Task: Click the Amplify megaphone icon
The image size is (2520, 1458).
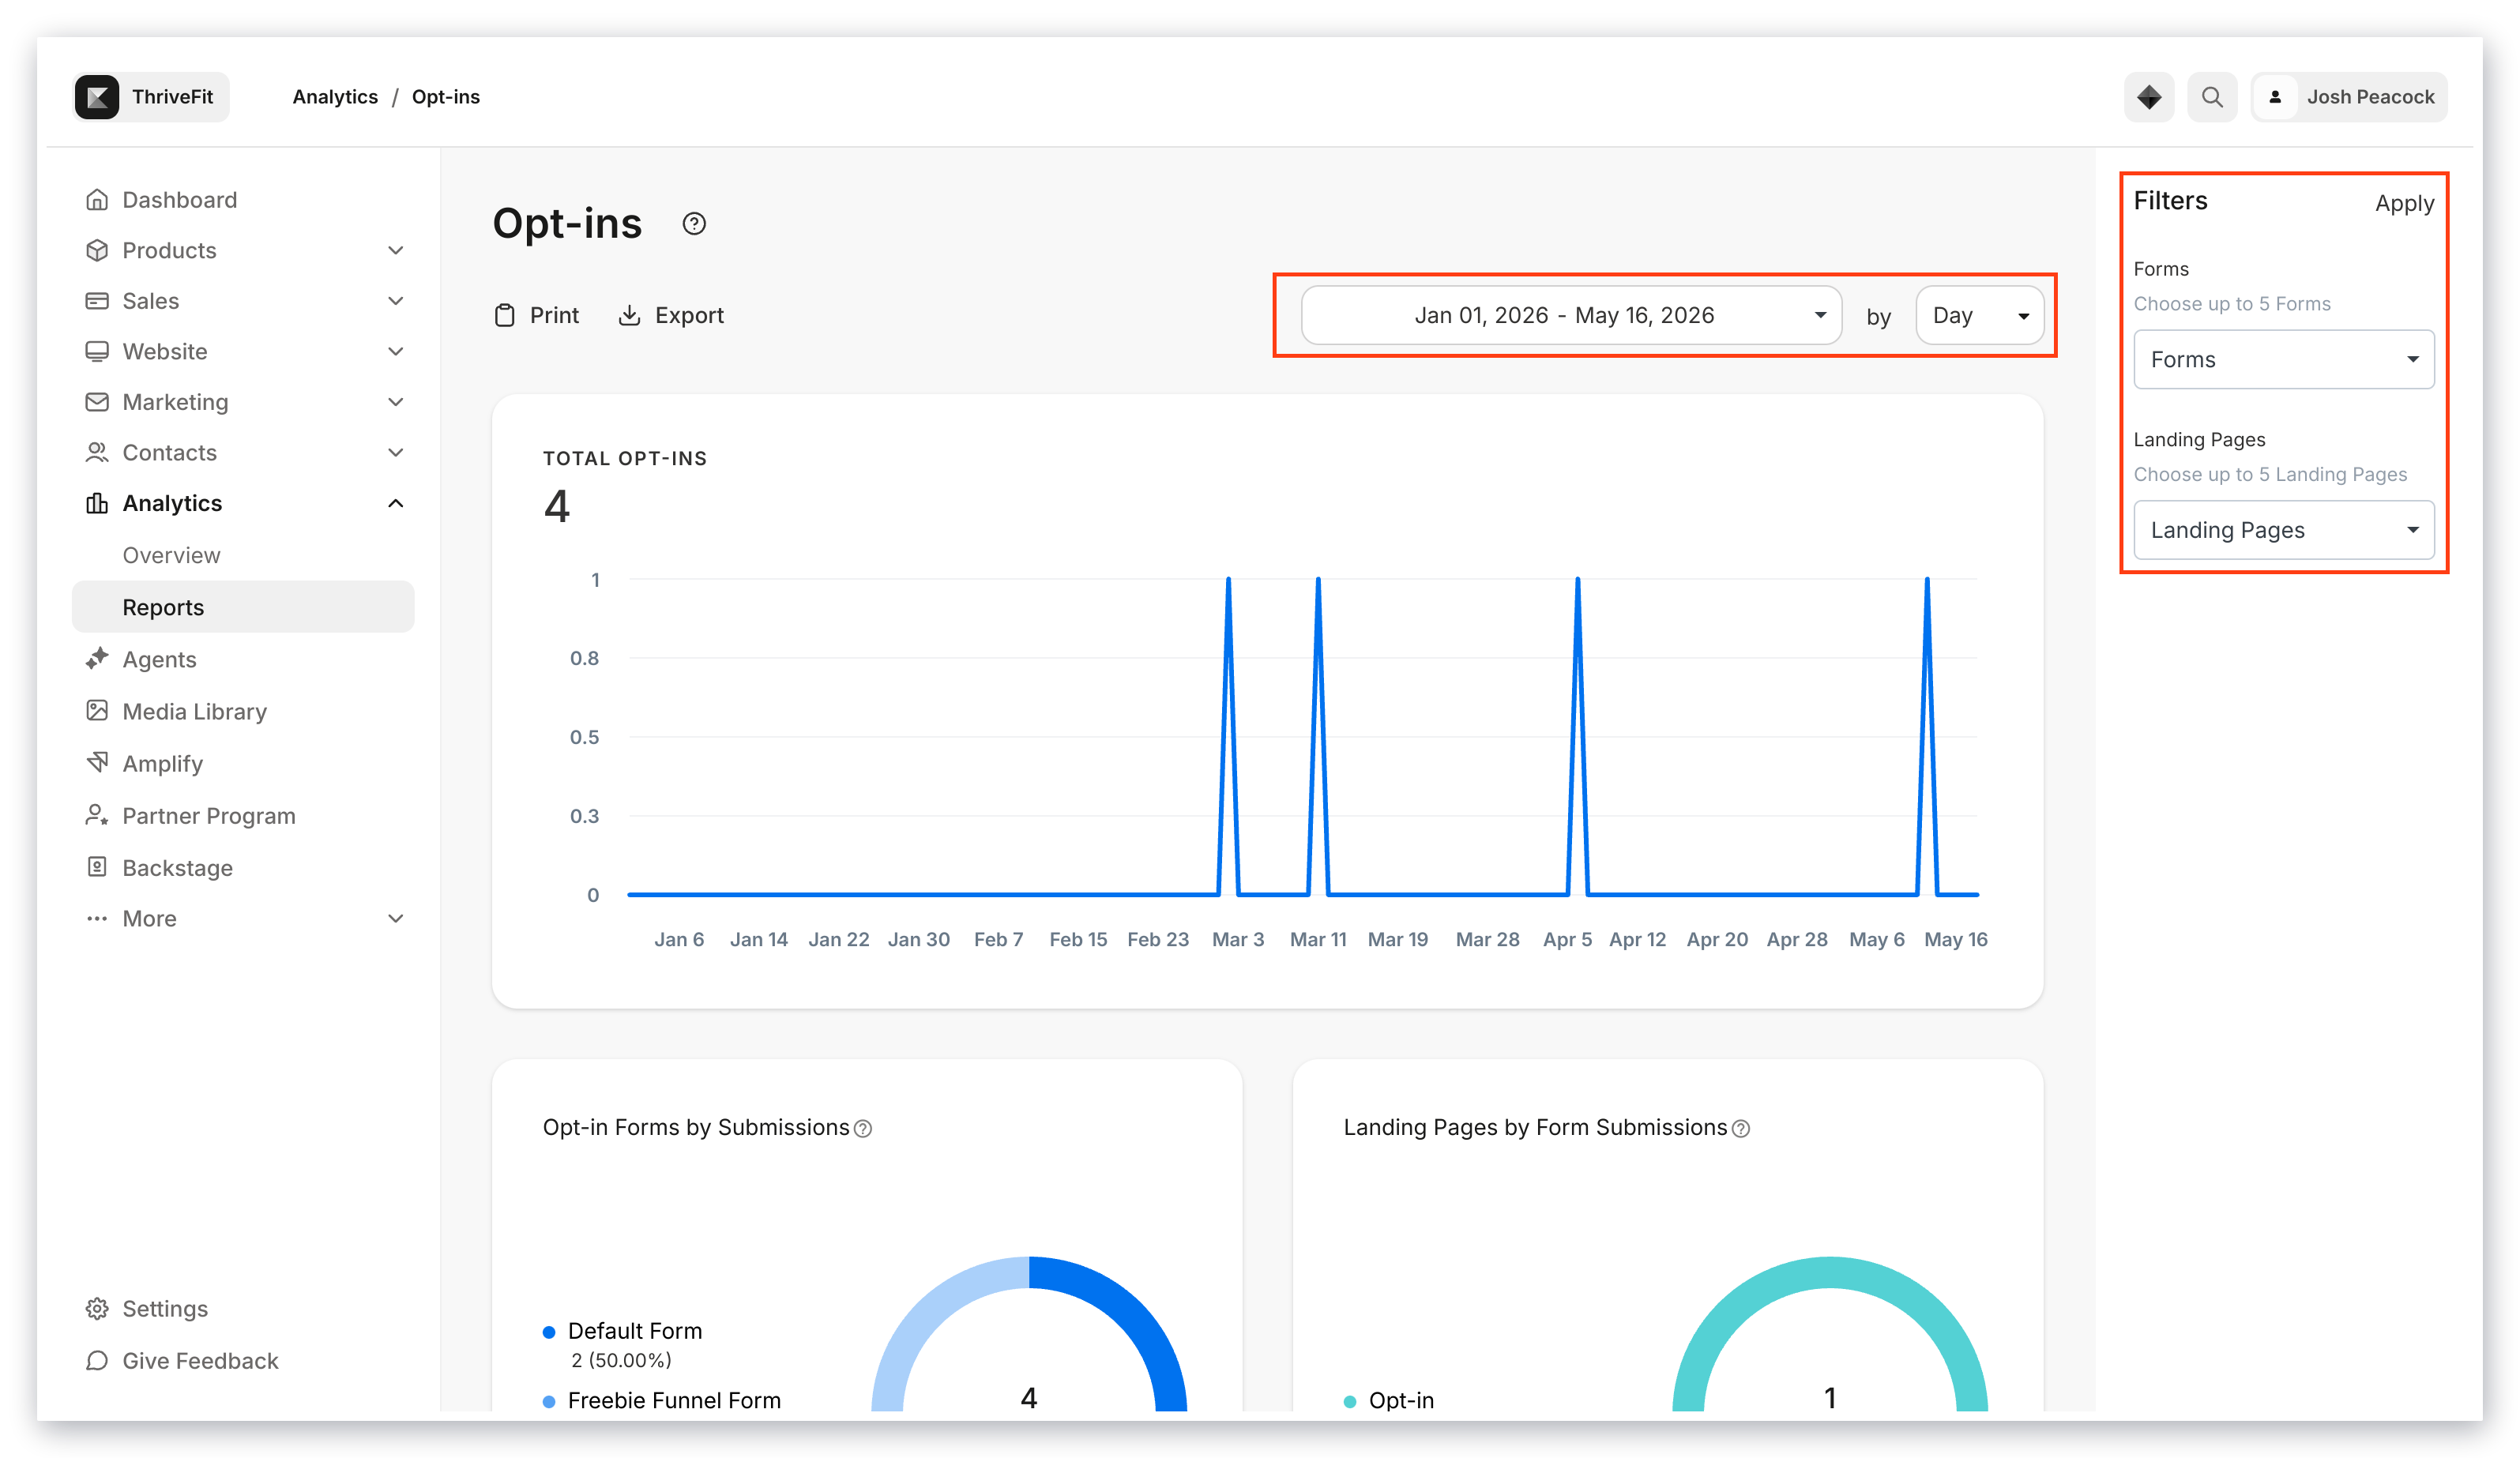Action: coord(97,763)
